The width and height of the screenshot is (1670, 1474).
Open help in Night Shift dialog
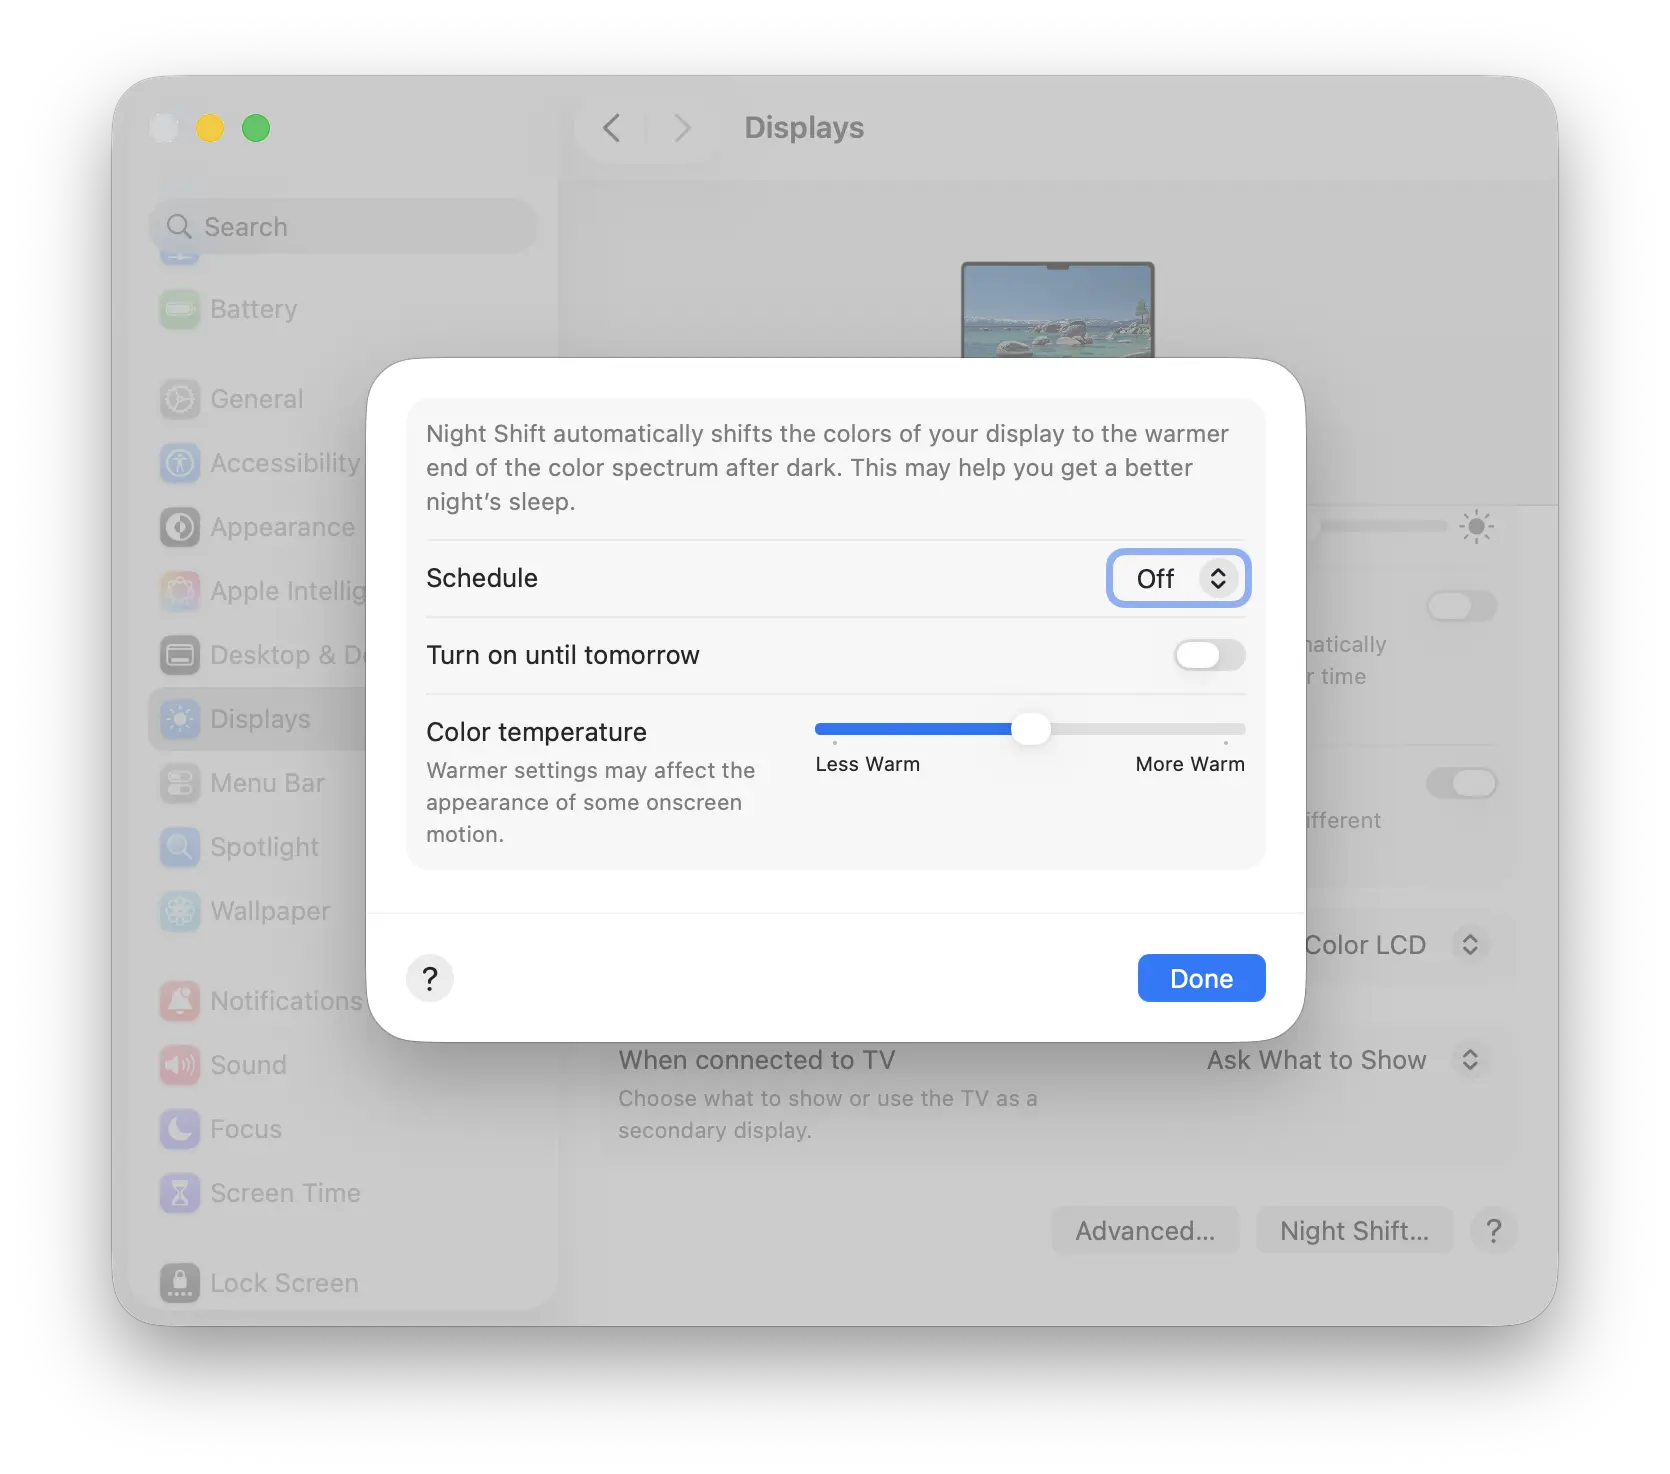(x=430, y=978)
